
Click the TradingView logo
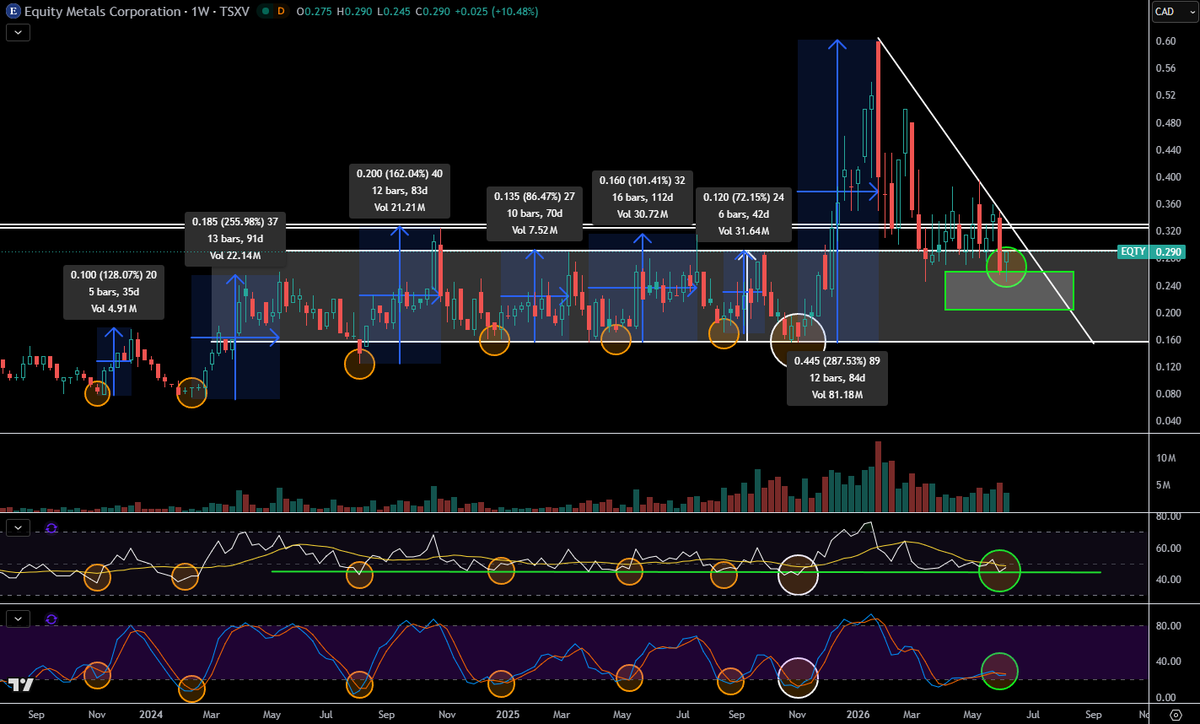(x=19, y=685)
